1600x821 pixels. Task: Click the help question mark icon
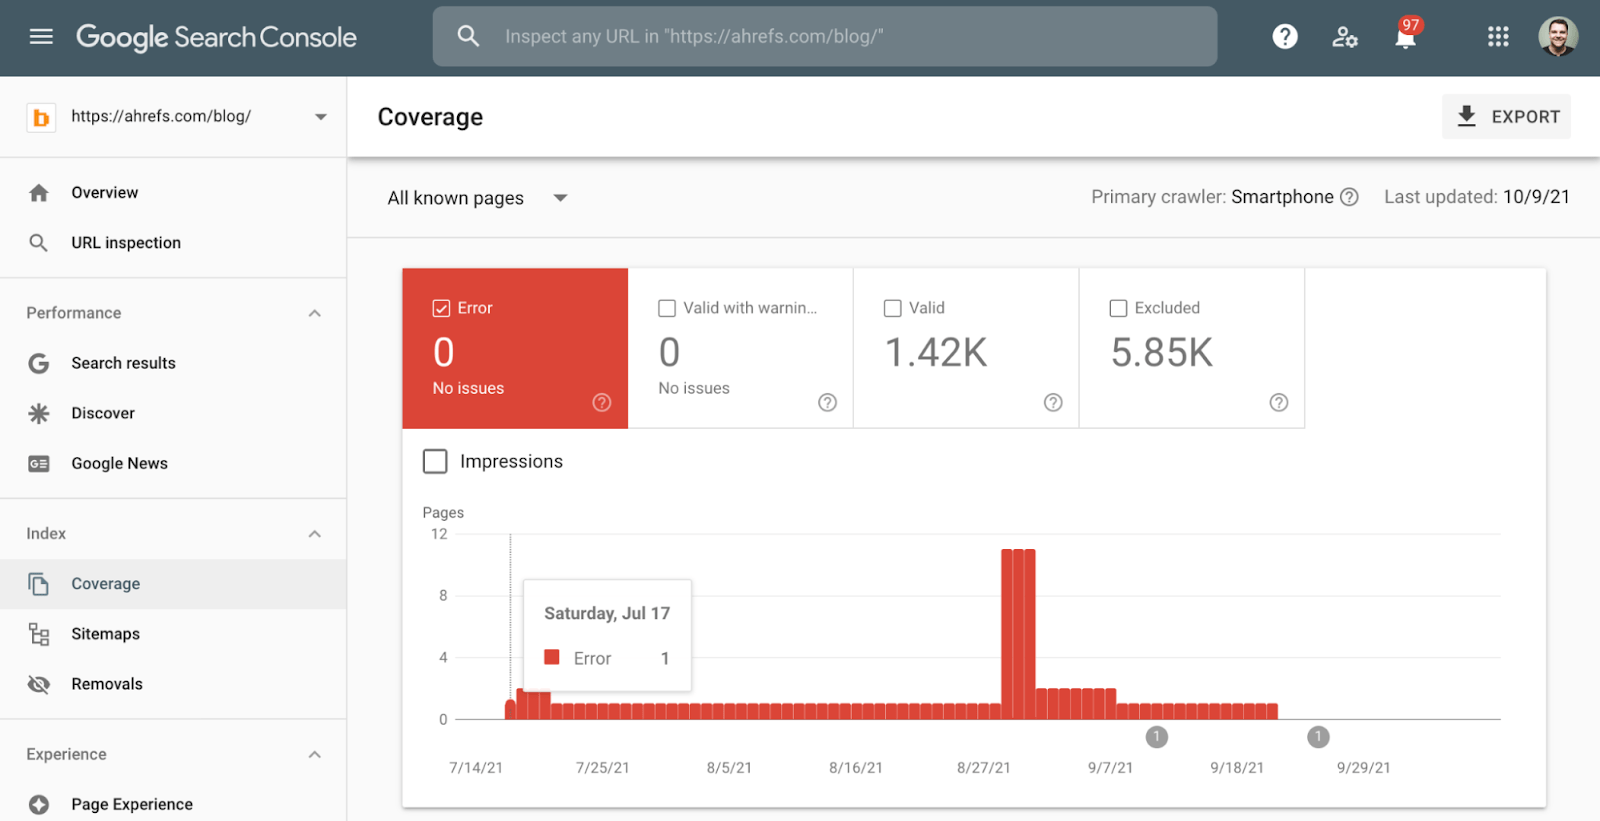(x=1285, y=37)
